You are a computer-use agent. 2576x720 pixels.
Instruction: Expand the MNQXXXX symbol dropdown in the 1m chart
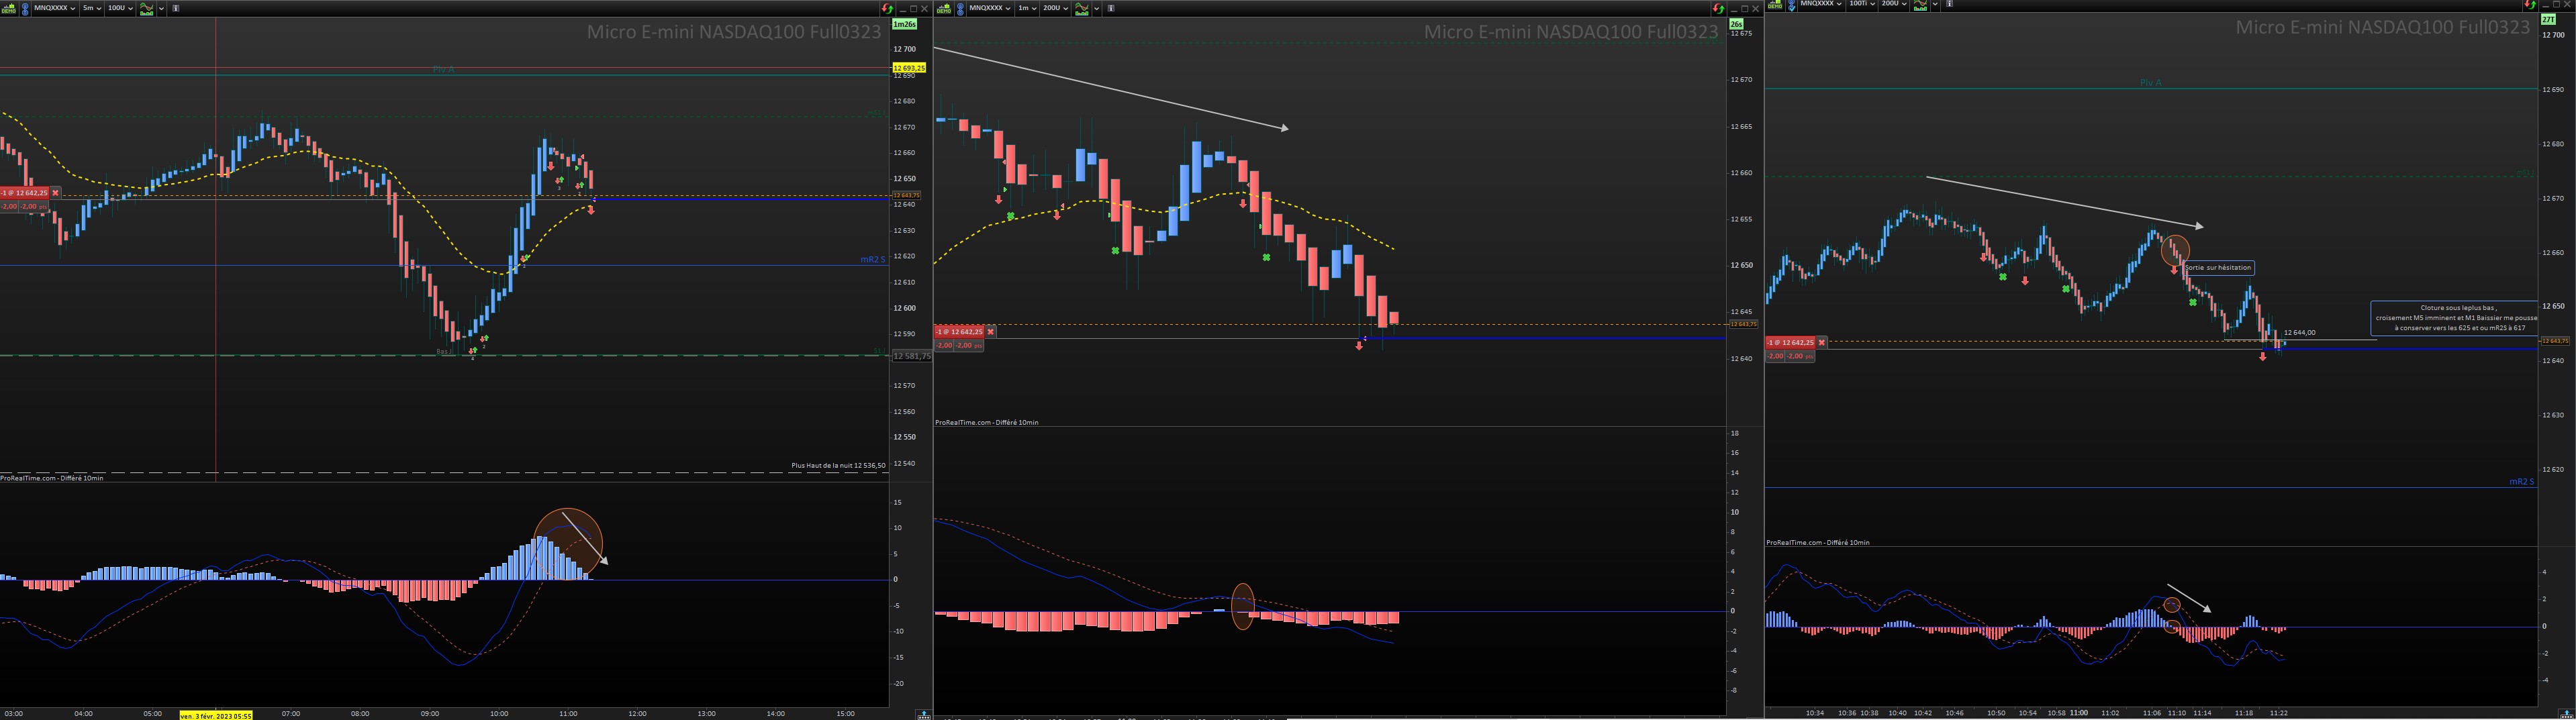pos(990,8)
